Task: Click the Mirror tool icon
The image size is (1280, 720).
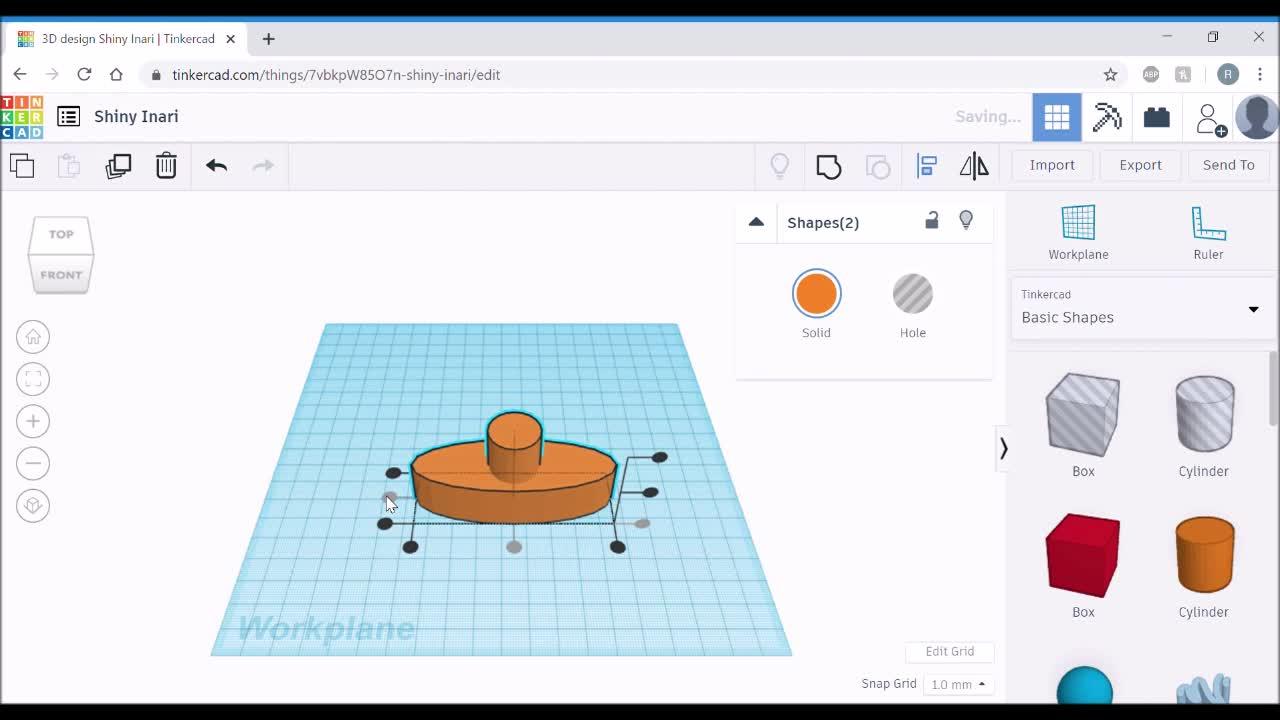Action: click(x=973, y=166)
